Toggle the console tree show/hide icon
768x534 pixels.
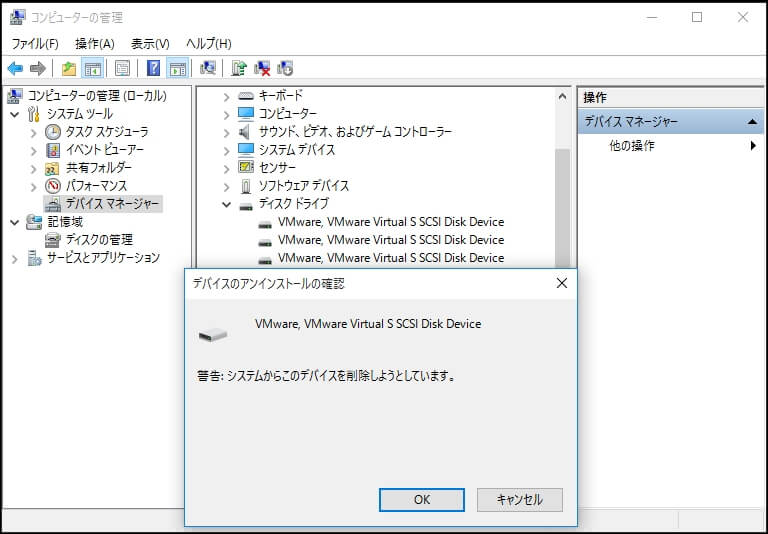pyautogui.click(x=93, y=69)
